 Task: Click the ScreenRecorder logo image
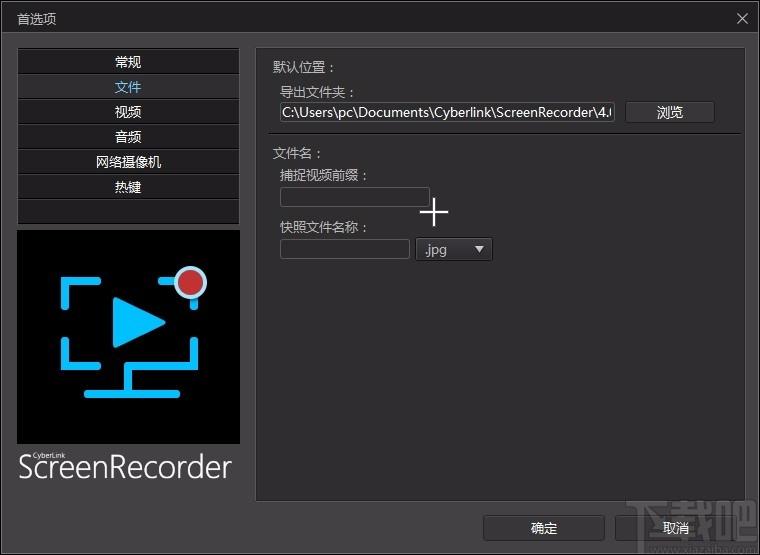(128, 337)
